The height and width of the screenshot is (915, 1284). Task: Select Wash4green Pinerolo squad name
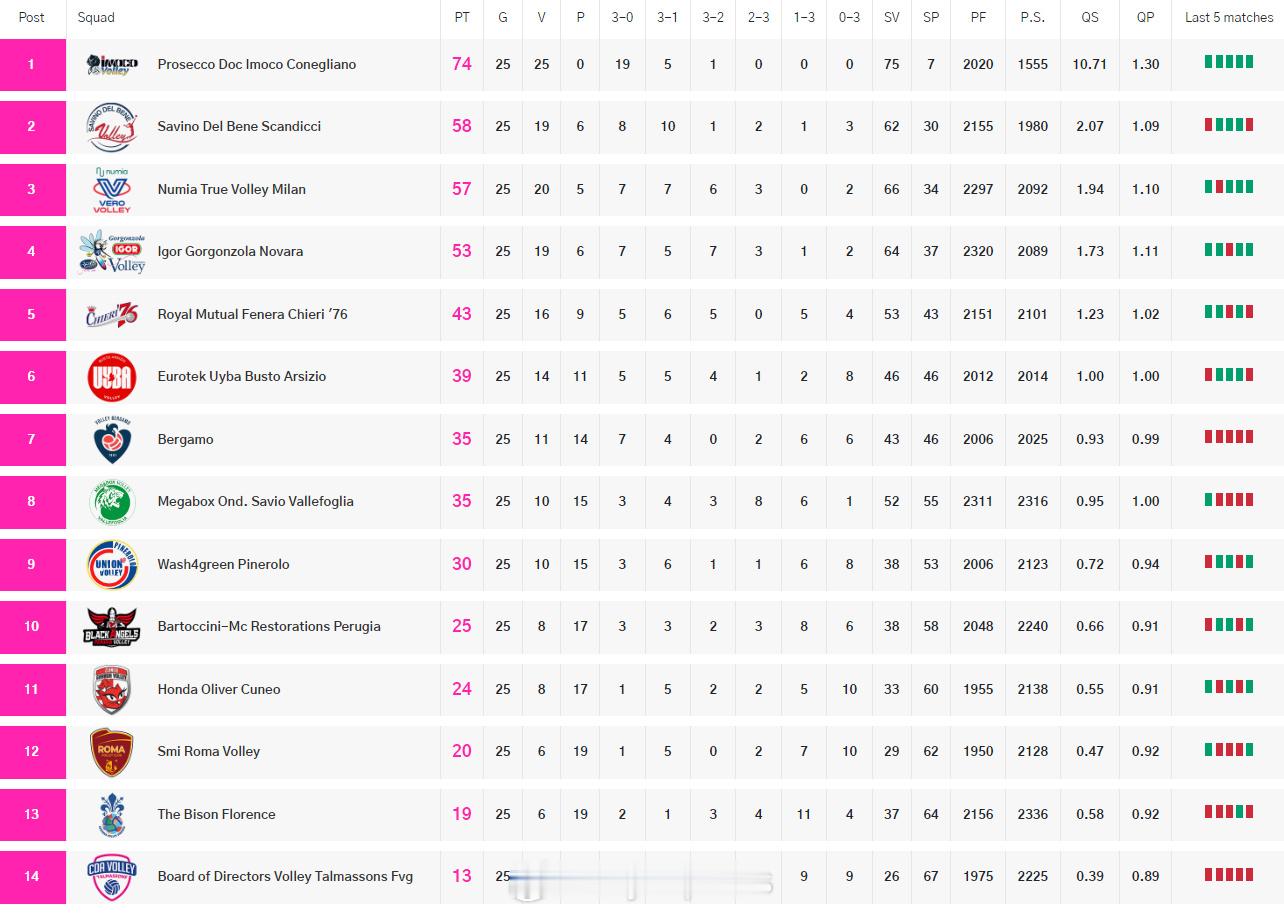tap(223, 564)
